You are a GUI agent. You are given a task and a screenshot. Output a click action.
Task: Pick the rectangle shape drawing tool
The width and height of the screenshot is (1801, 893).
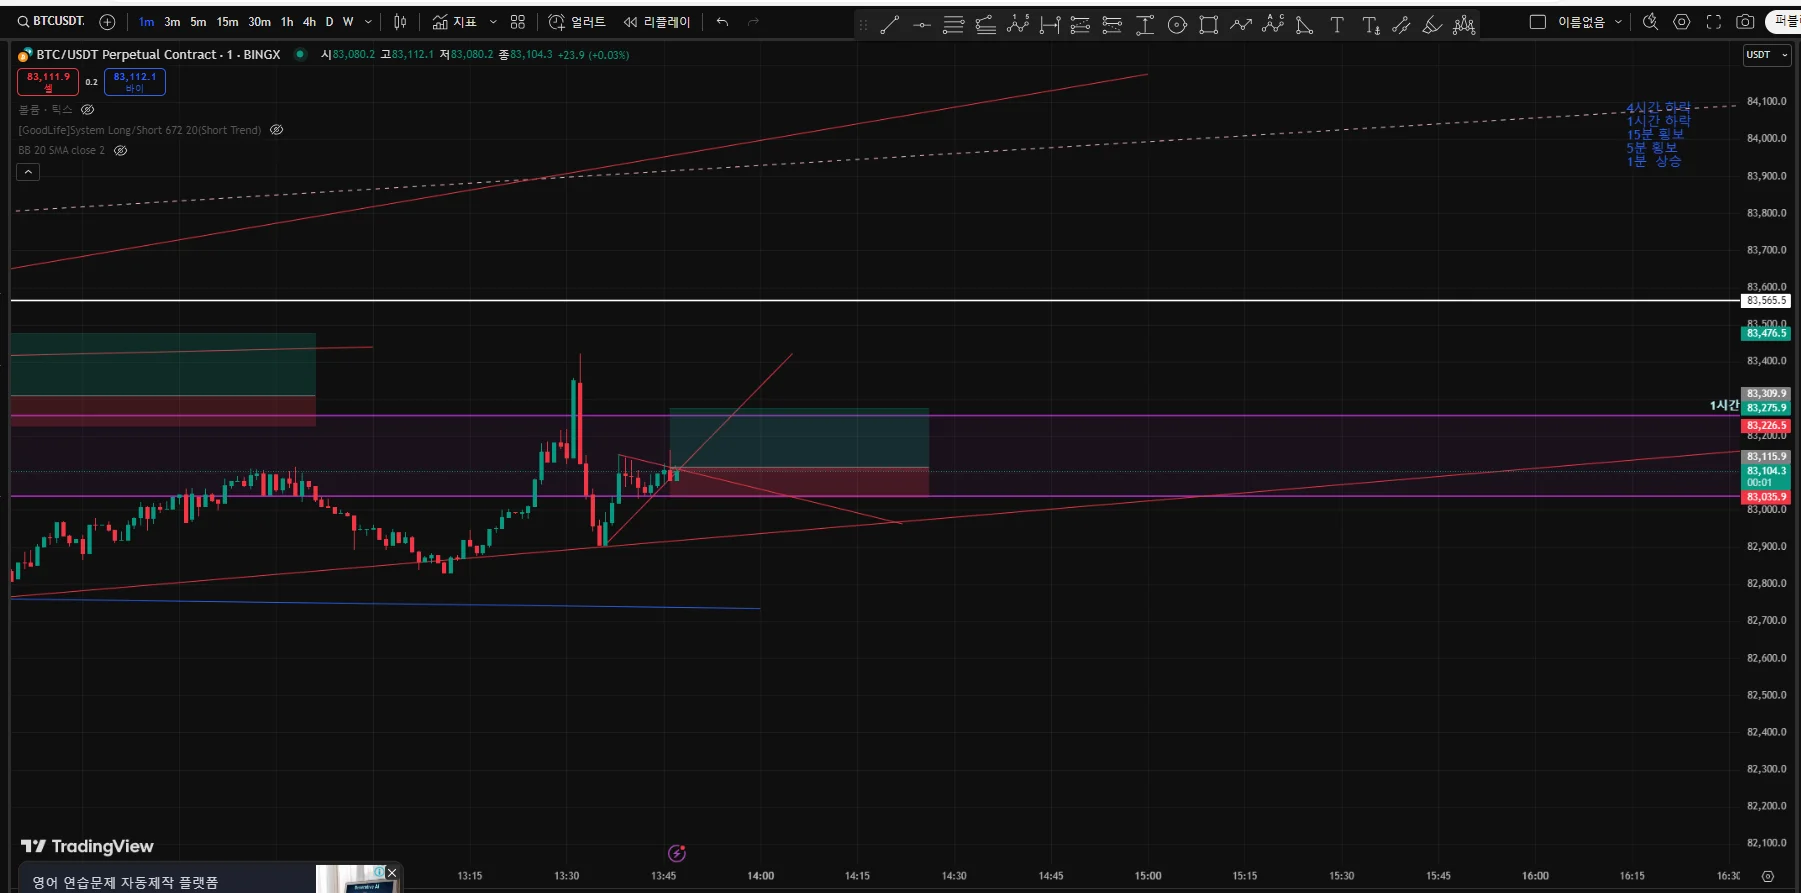pos(1209,25)
